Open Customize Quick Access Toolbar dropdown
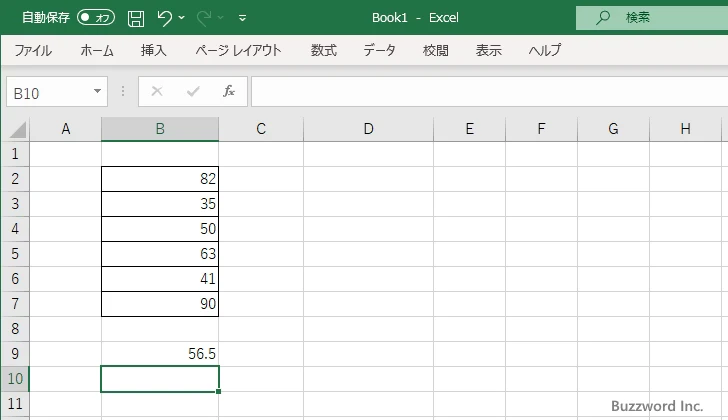This screenshot has height=420, width=728. pyautogui.click(x=242, y=18)
